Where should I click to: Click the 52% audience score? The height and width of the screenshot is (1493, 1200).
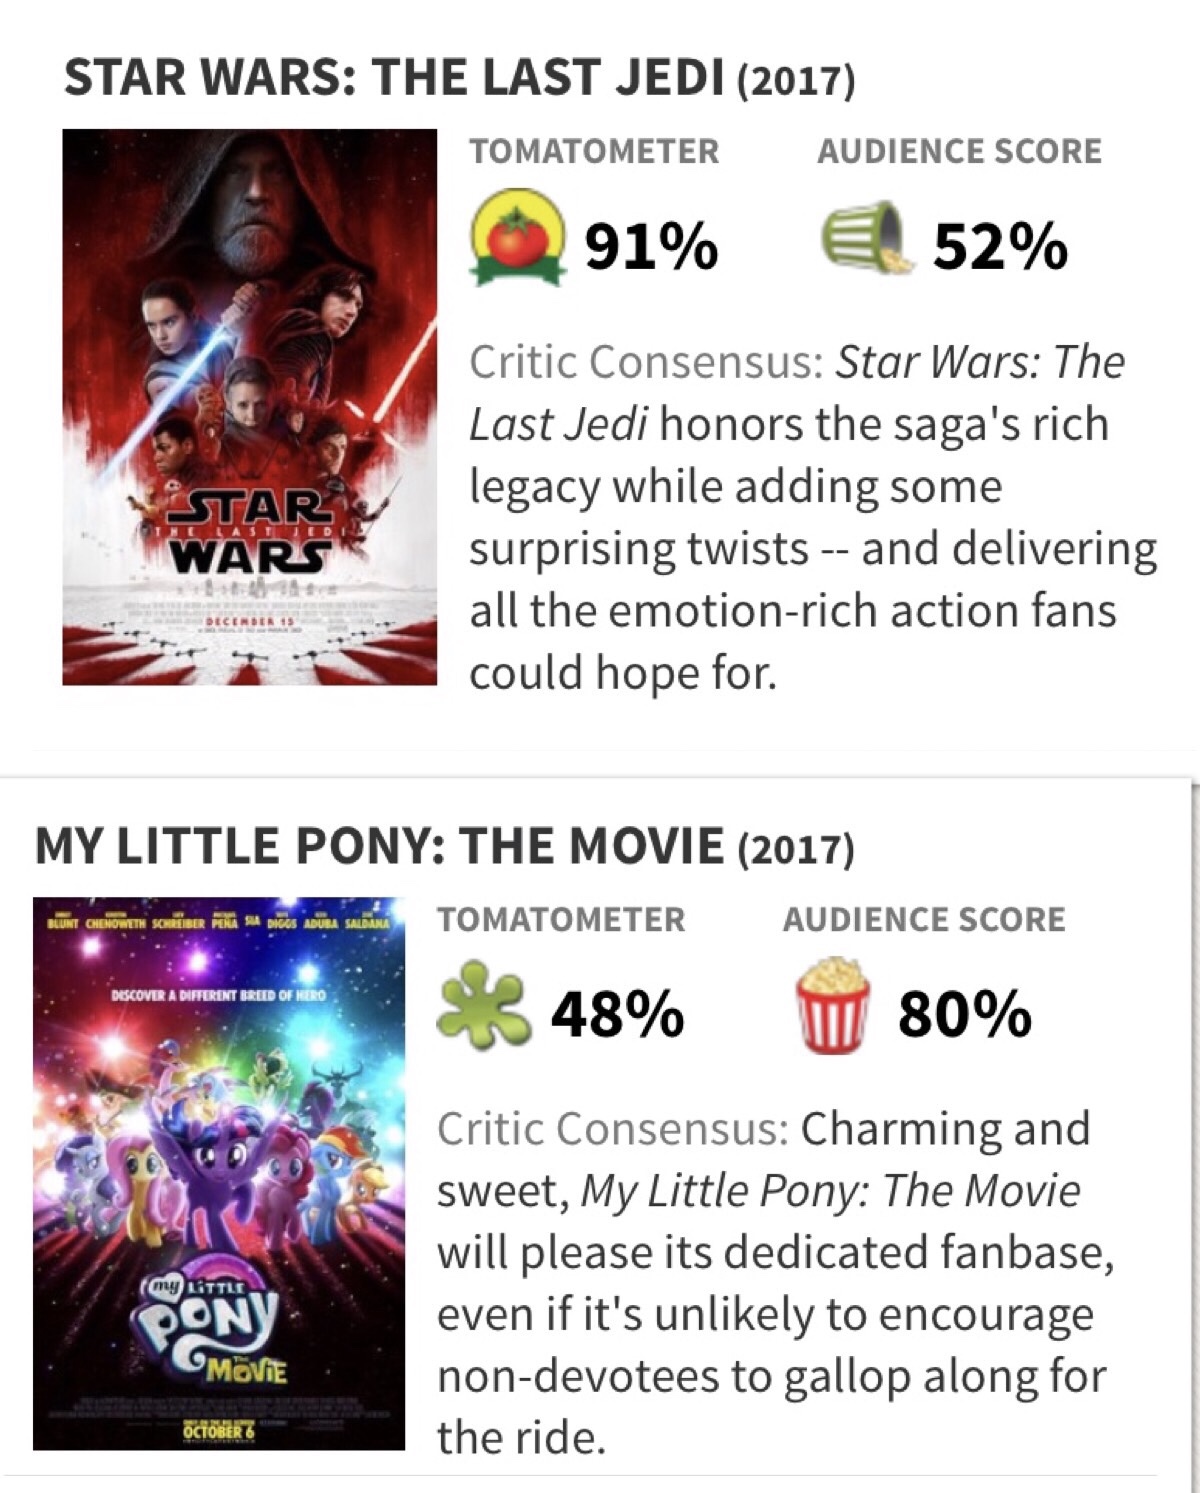pos(999,246)
